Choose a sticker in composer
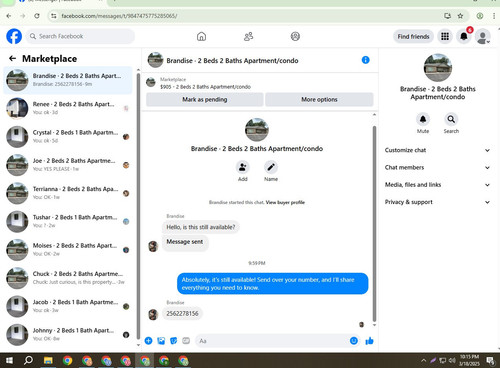Image resolution: width=500 pixels, height=368 pixels. click(174, 341)
